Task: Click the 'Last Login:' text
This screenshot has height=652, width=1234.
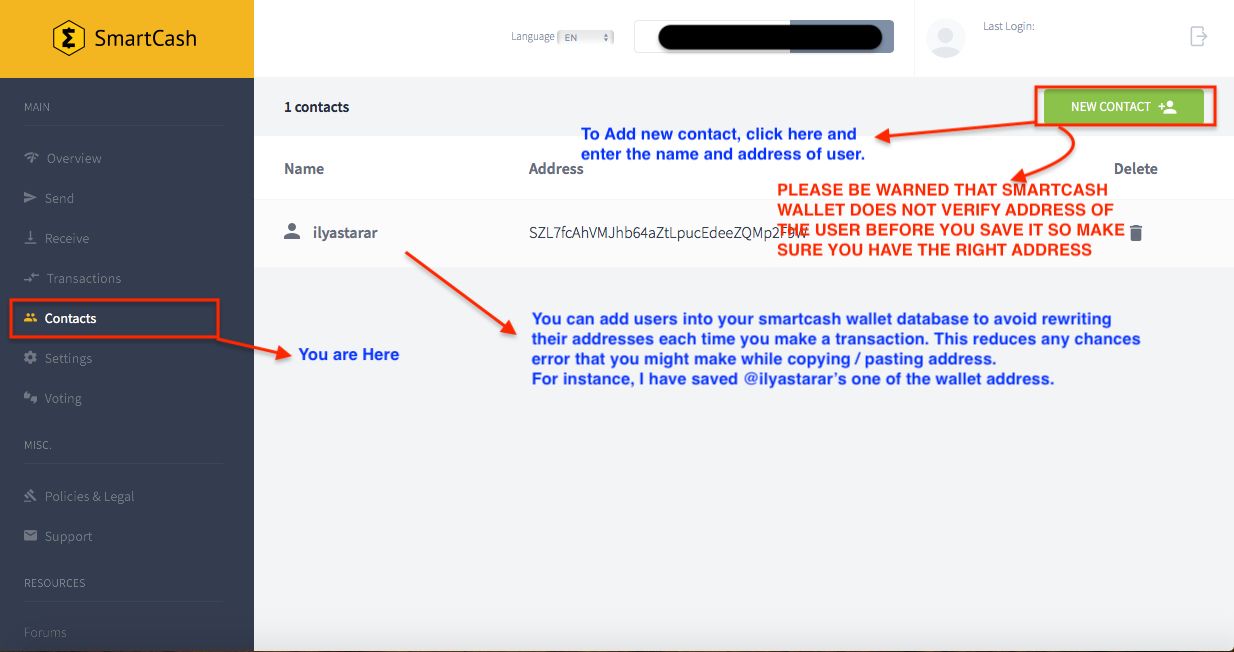Action: pyautogui.click(x=1009, y=27)
